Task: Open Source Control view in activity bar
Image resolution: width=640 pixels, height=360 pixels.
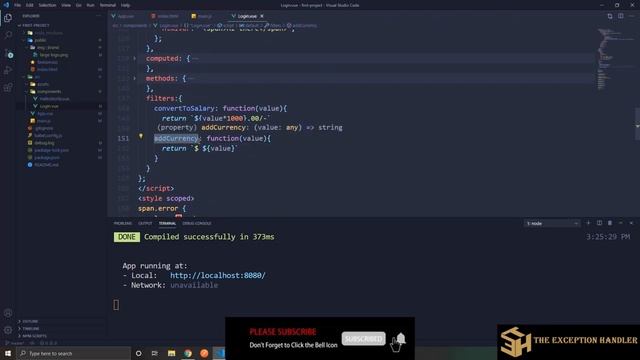Action: [x=8, y=53]
